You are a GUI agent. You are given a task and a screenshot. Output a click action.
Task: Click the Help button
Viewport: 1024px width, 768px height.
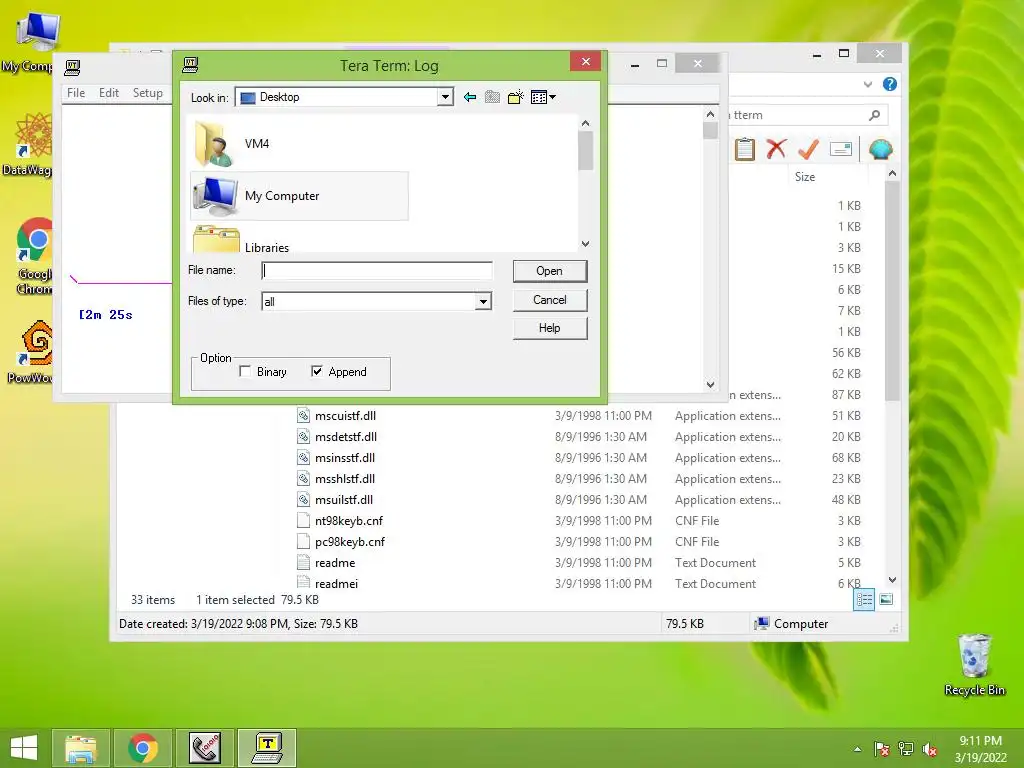(x=550, y=328)
